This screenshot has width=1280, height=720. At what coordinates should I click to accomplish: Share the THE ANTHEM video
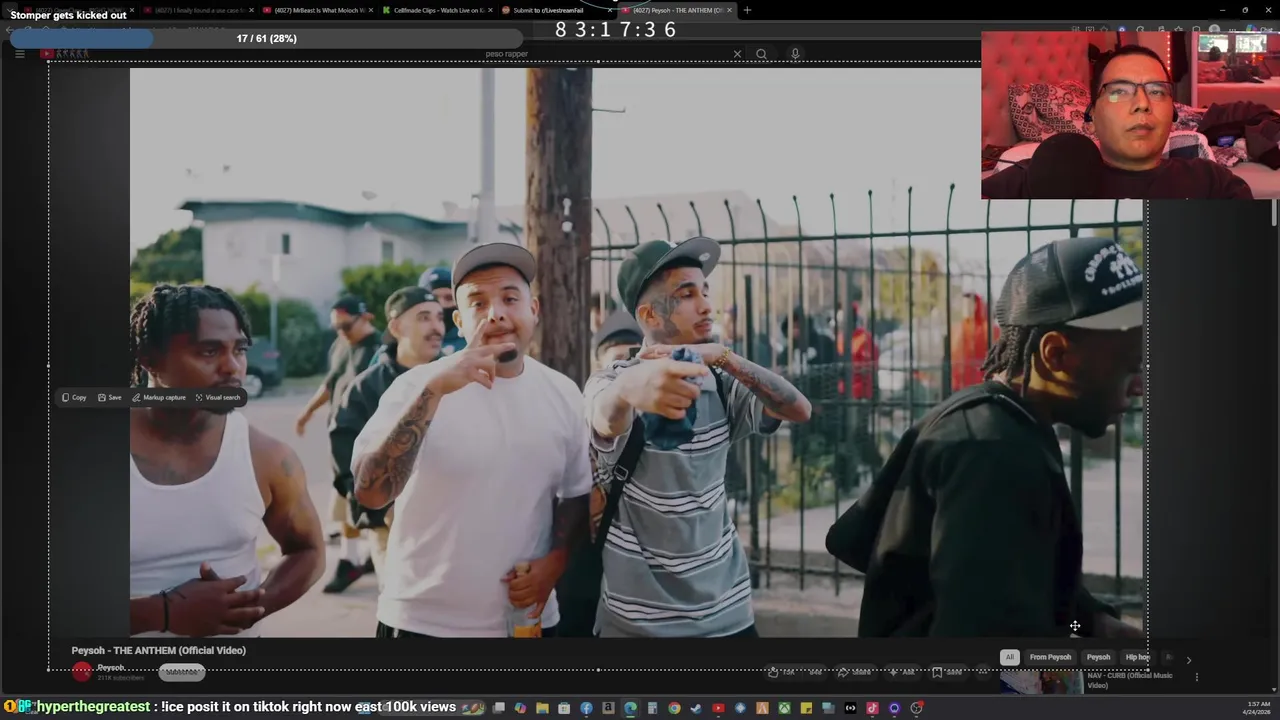point(854,672)
